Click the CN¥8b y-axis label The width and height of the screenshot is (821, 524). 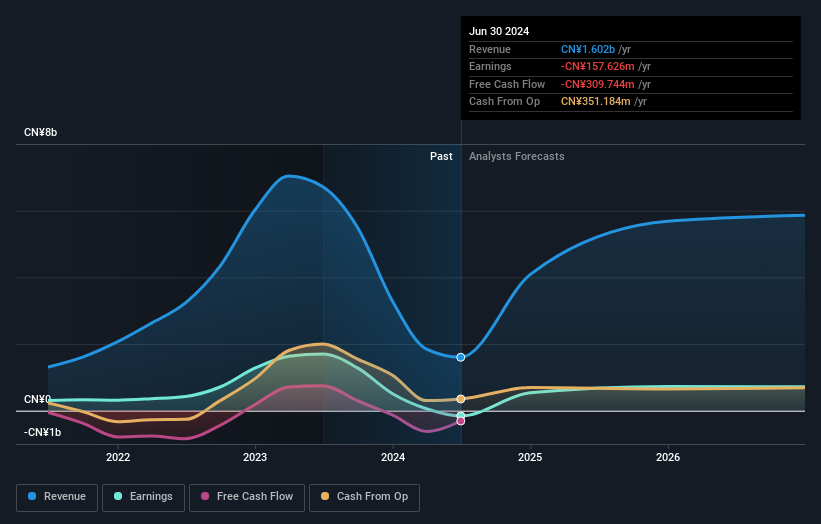40,132
